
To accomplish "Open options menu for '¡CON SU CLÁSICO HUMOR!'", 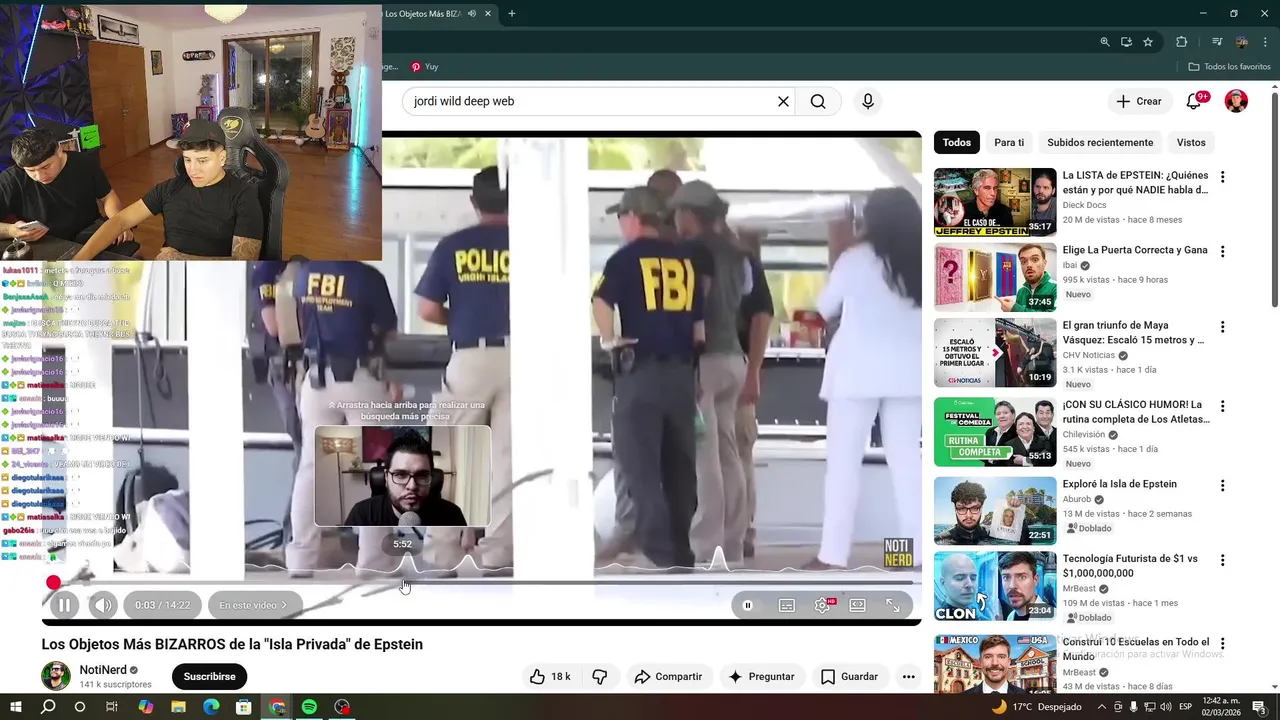I will point(1222,407).
